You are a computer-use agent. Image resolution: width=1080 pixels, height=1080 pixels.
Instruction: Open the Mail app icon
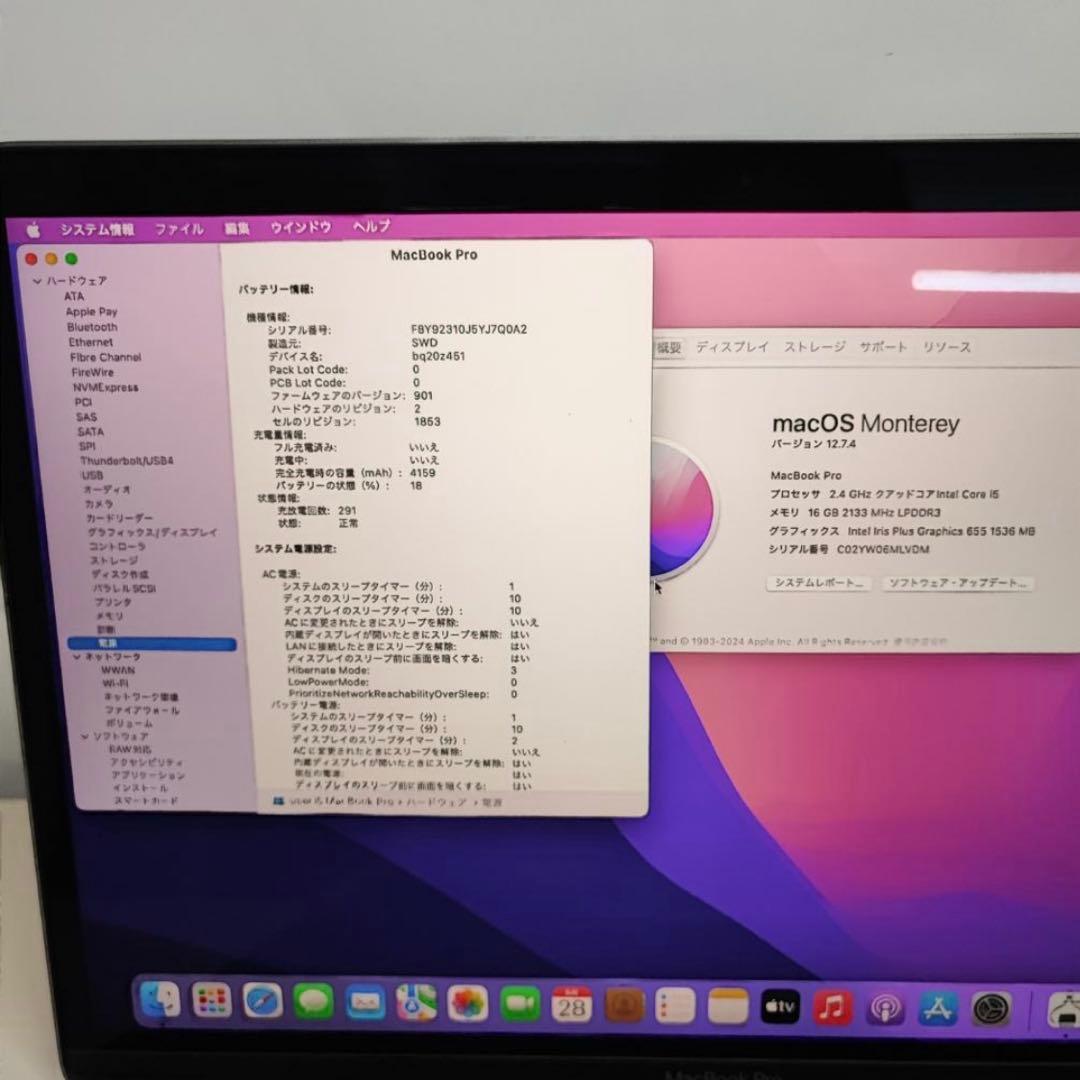coord(365,1002)
